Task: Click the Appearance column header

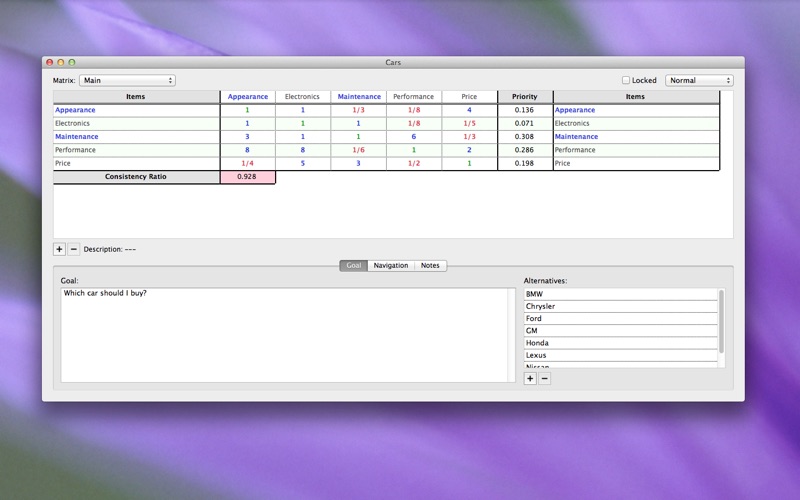Action: (247, 96)
